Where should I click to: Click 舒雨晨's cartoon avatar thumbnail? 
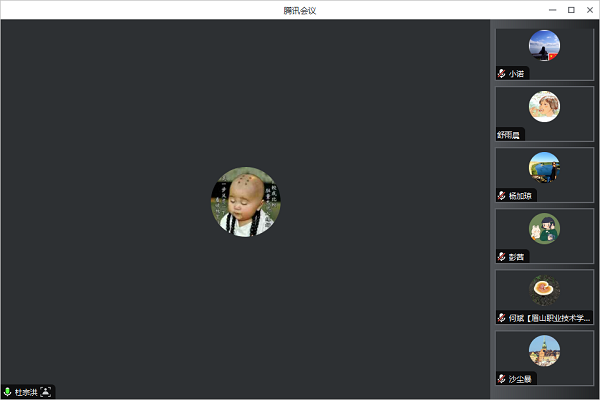pyautogui.click(x=544, y=106)
